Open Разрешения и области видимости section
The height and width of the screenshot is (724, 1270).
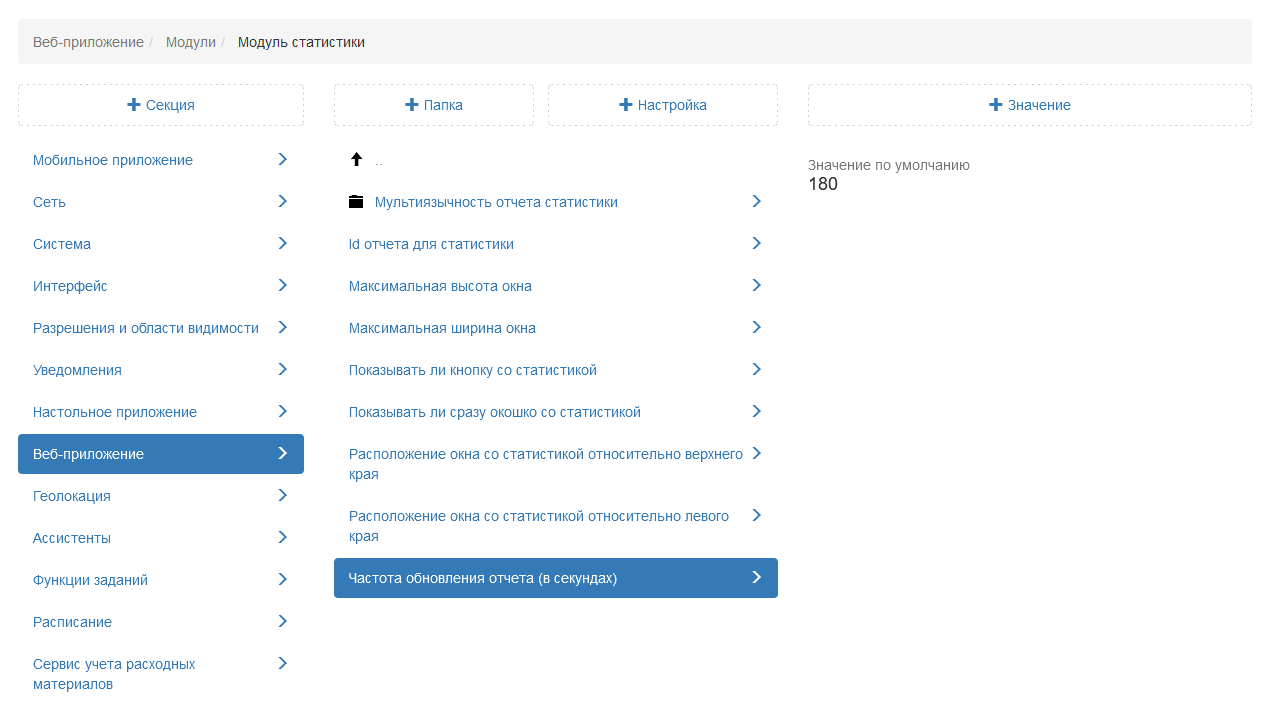pos(146,328)
